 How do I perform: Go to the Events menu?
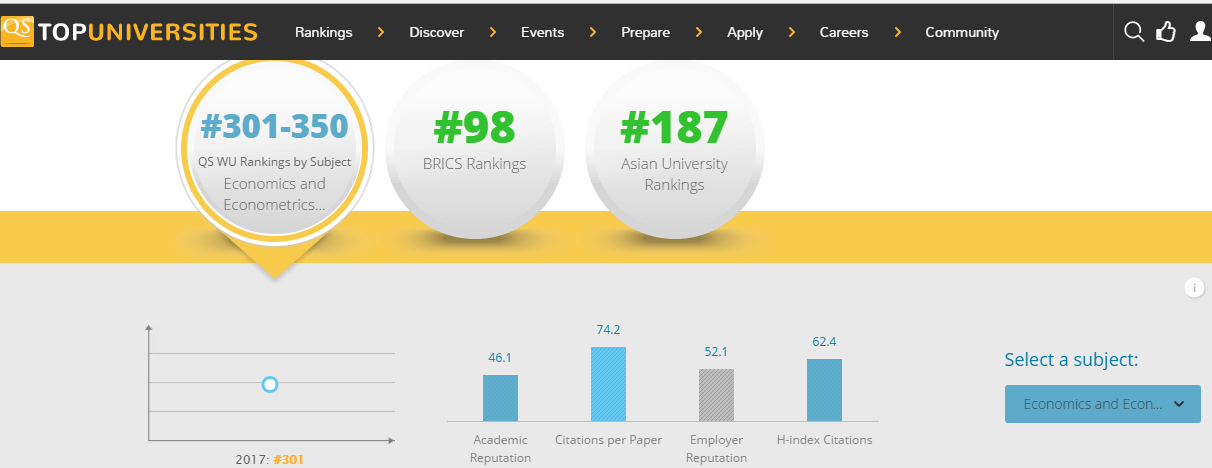tap(542, 32)
